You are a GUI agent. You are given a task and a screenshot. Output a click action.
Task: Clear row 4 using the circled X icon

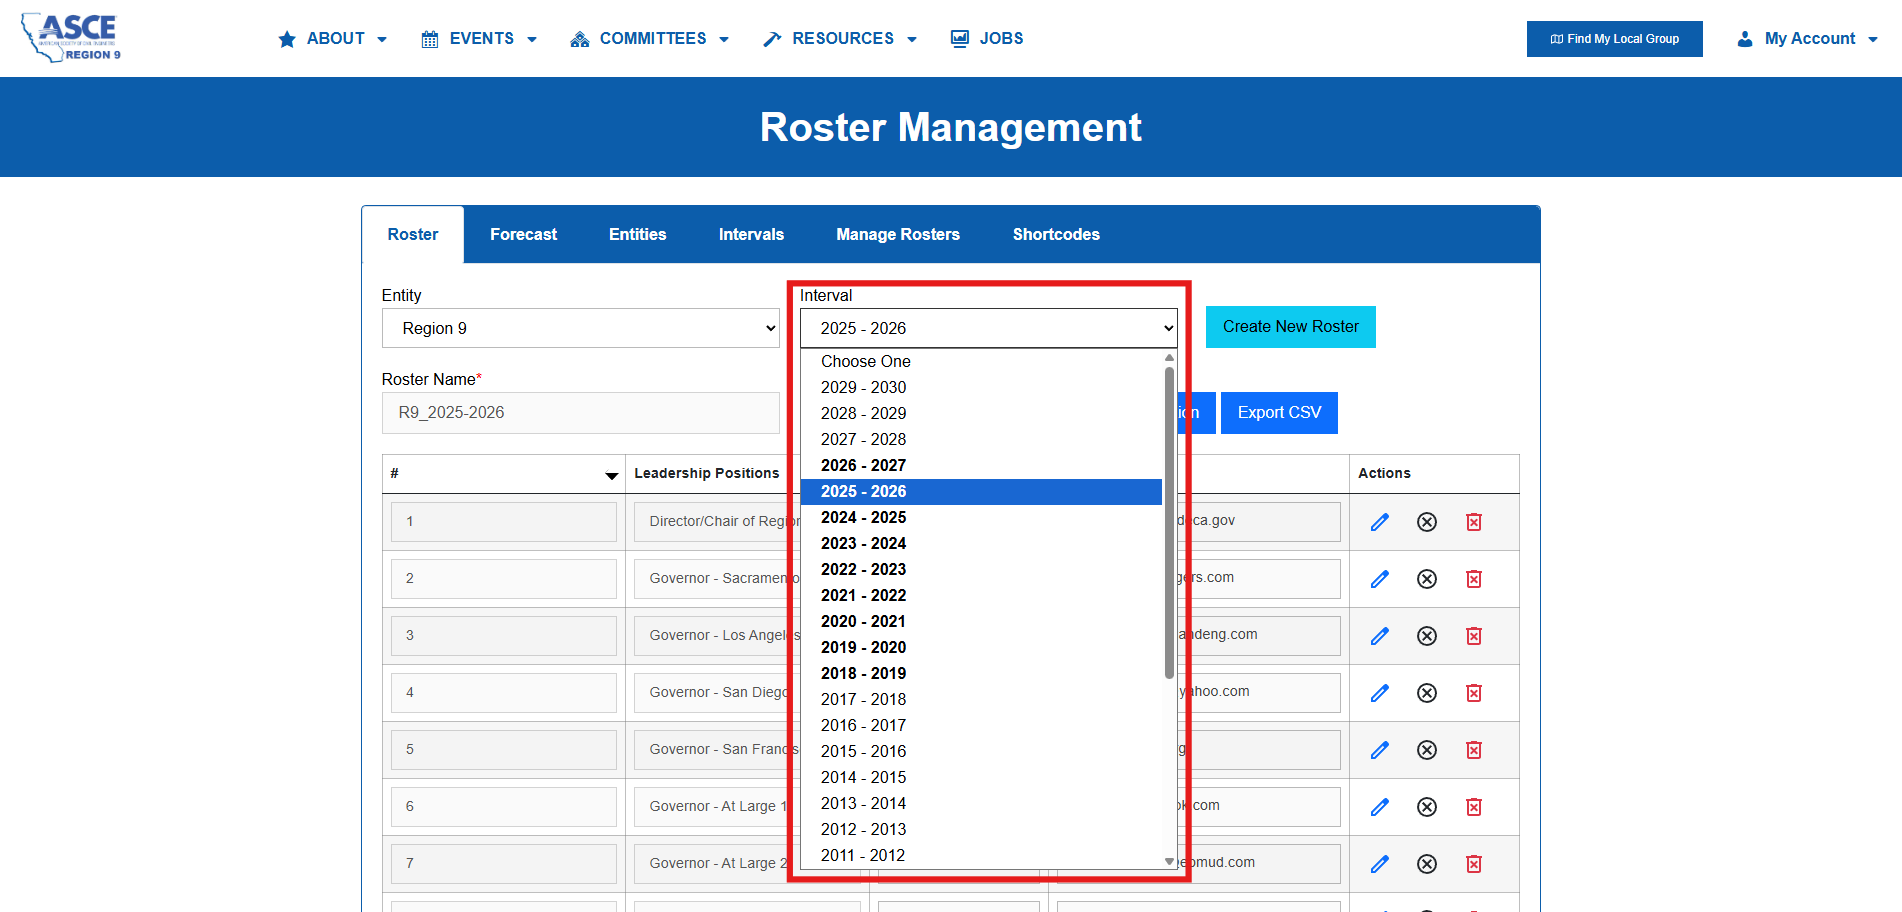coord(1427,693)
